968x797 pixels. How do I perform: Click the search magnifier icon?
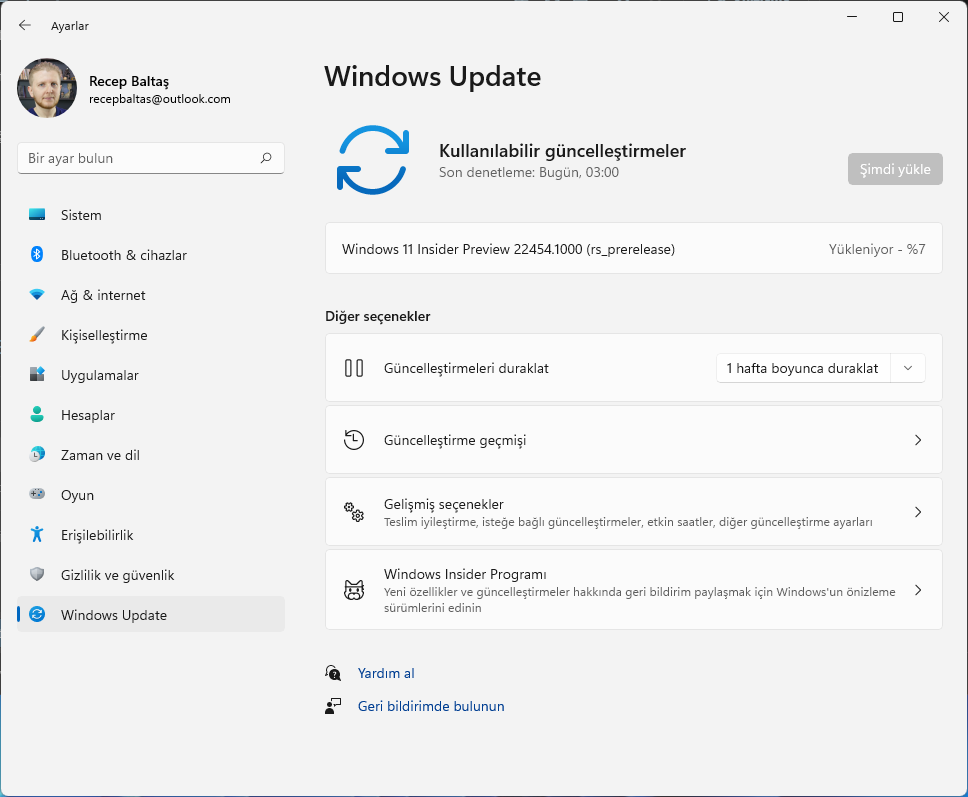266,158
